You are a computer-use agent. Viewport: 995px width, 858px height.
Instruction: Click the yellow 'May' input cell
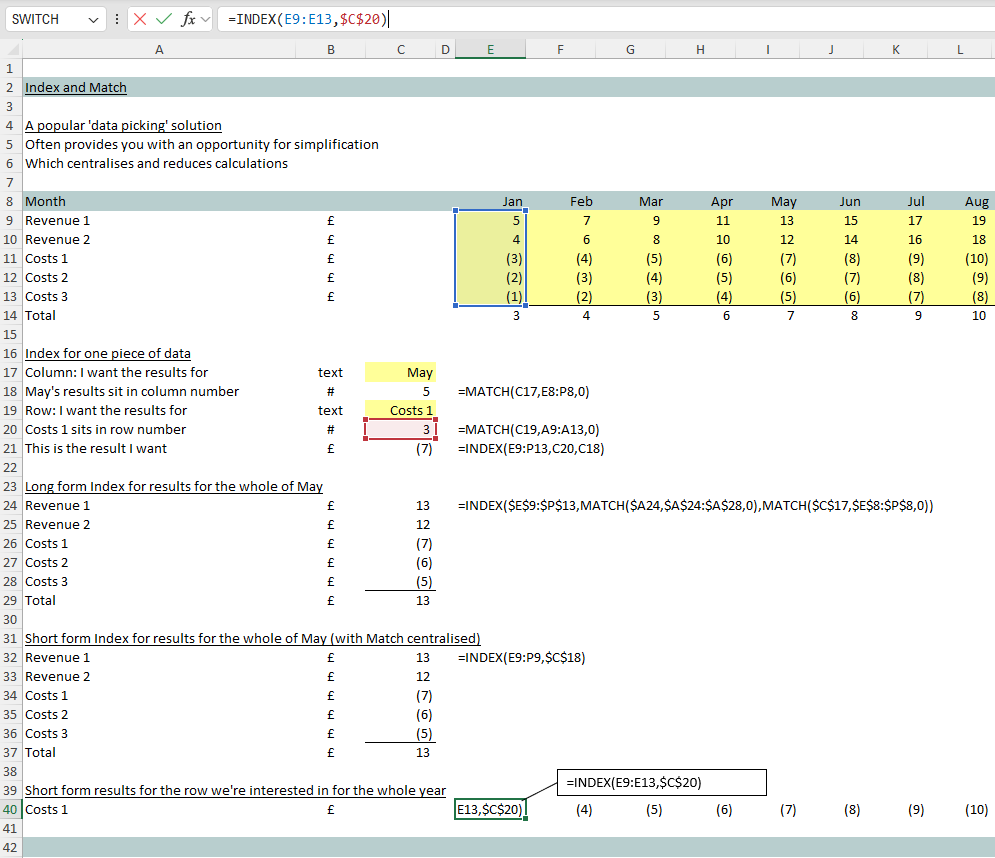tap(401, 372)
